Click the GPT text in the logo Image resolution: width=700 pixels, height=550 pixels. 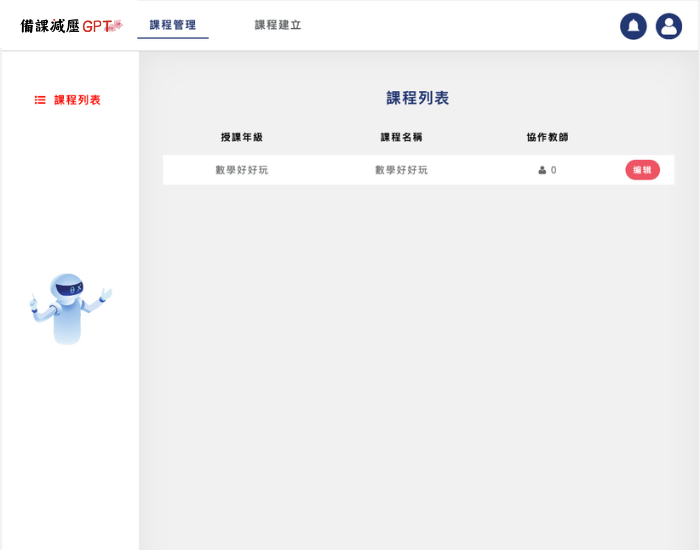tap(97, 26)
